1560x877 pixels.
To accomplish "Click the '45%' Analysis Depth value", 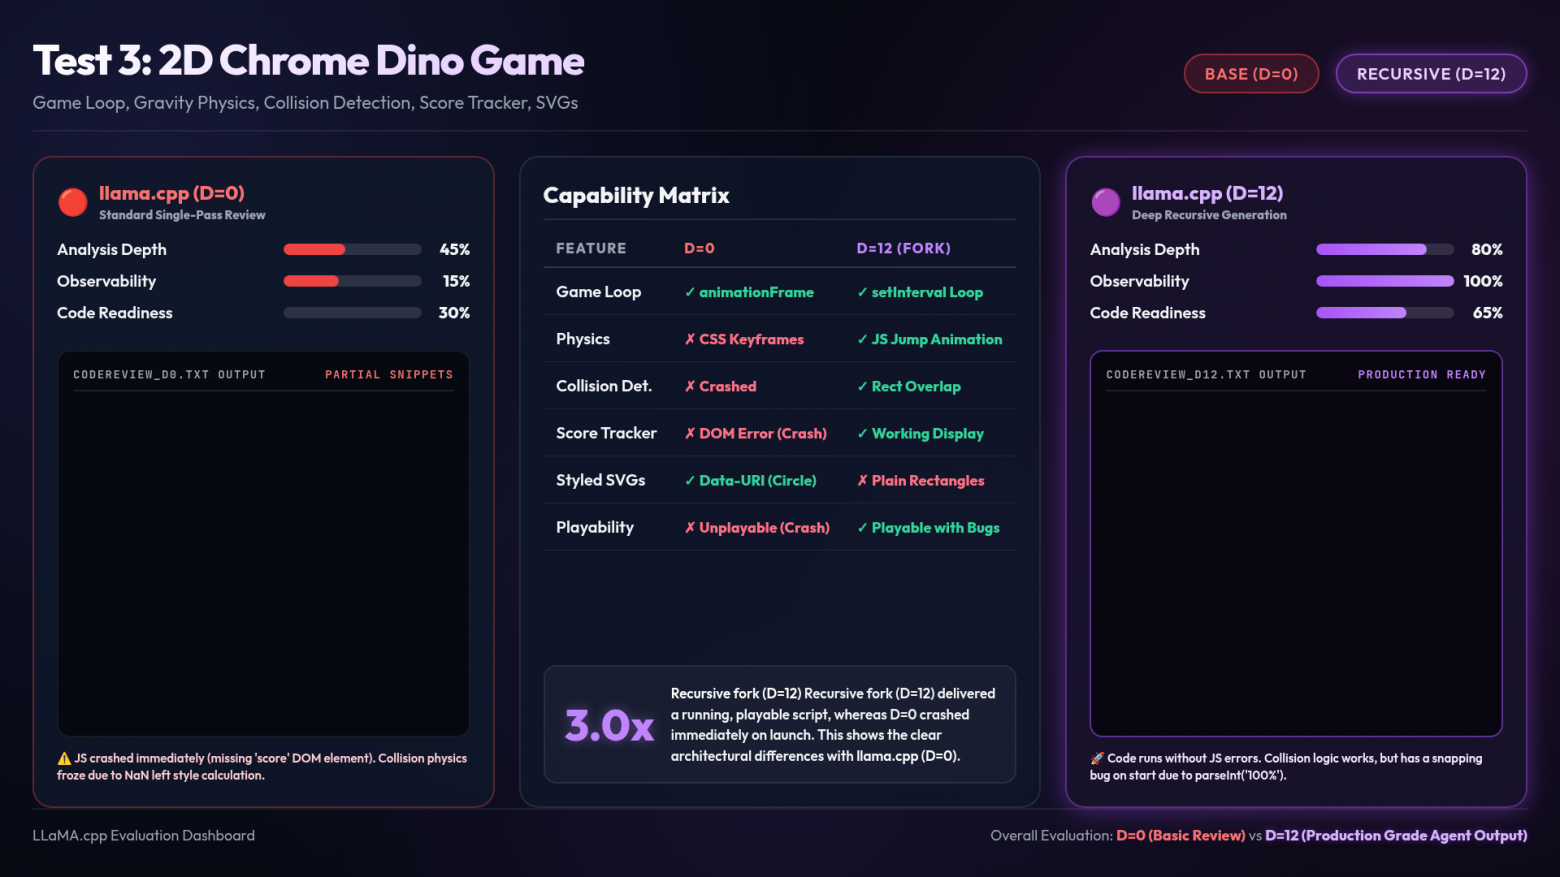I will point(455,249).
